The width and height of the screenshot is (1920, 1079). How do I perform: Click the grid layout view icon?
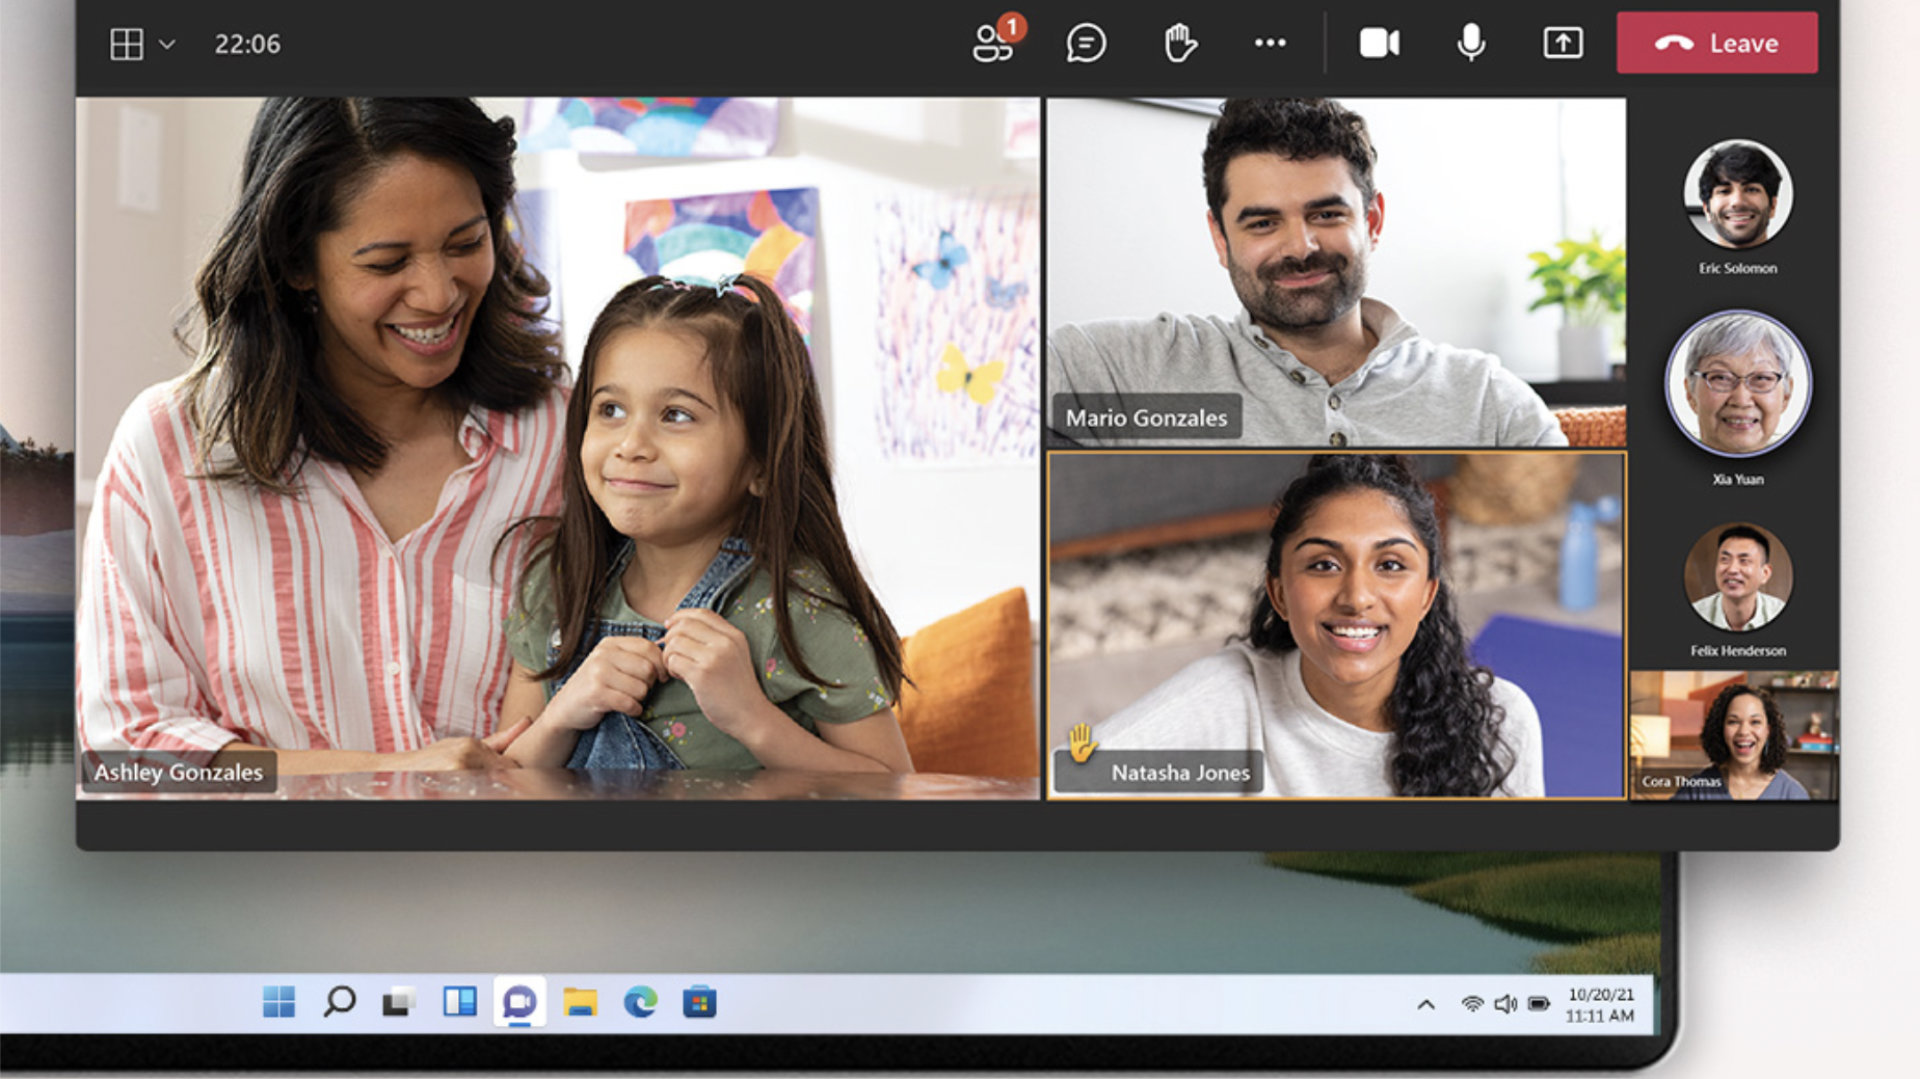126,44
